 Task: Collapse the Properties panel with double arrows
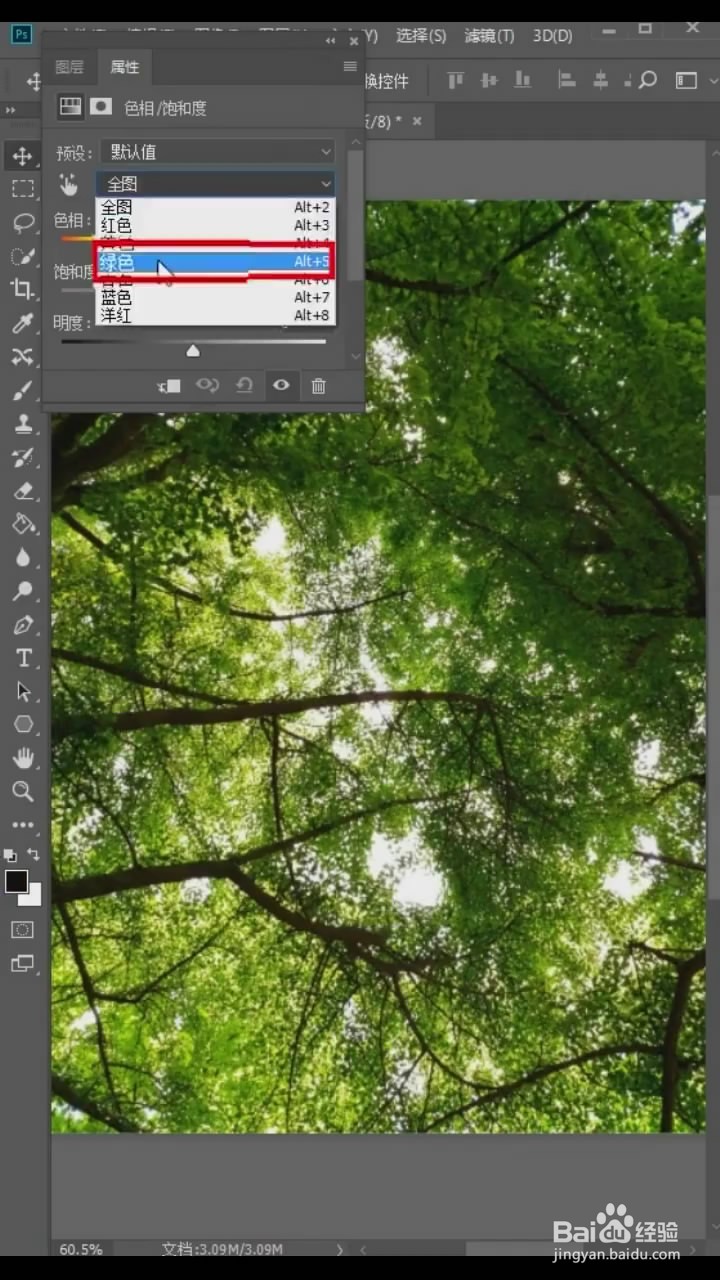331,42
